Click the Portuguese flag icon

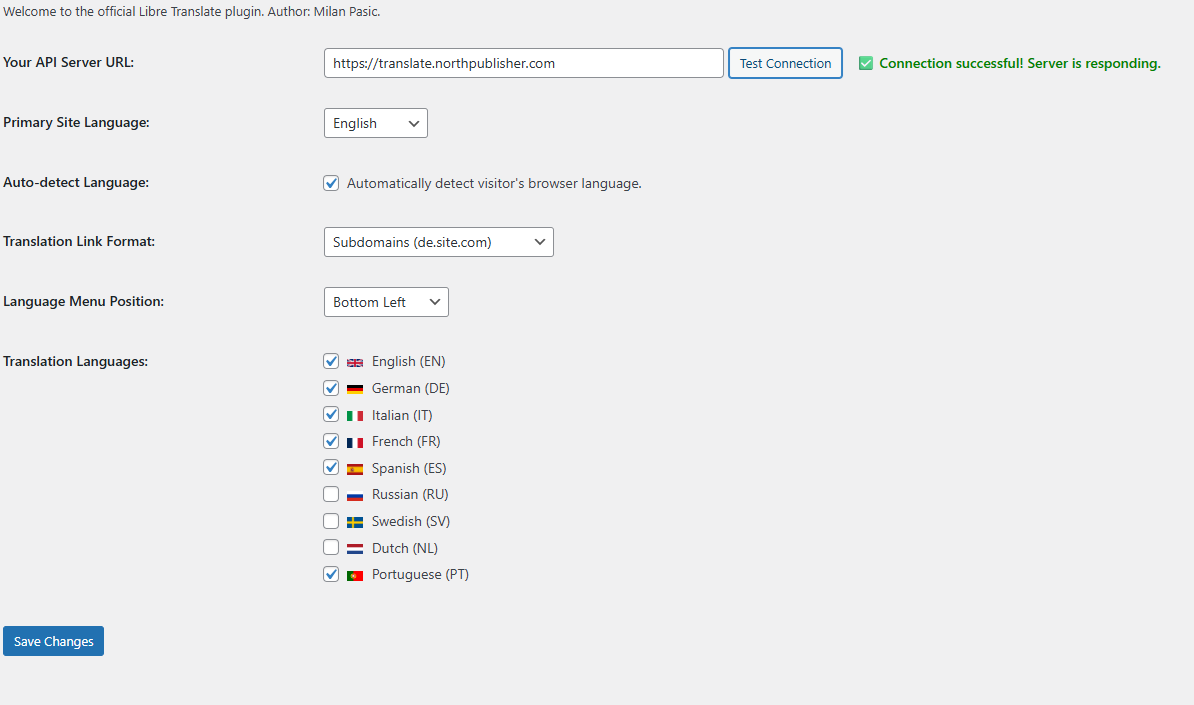tap(355, 574)
